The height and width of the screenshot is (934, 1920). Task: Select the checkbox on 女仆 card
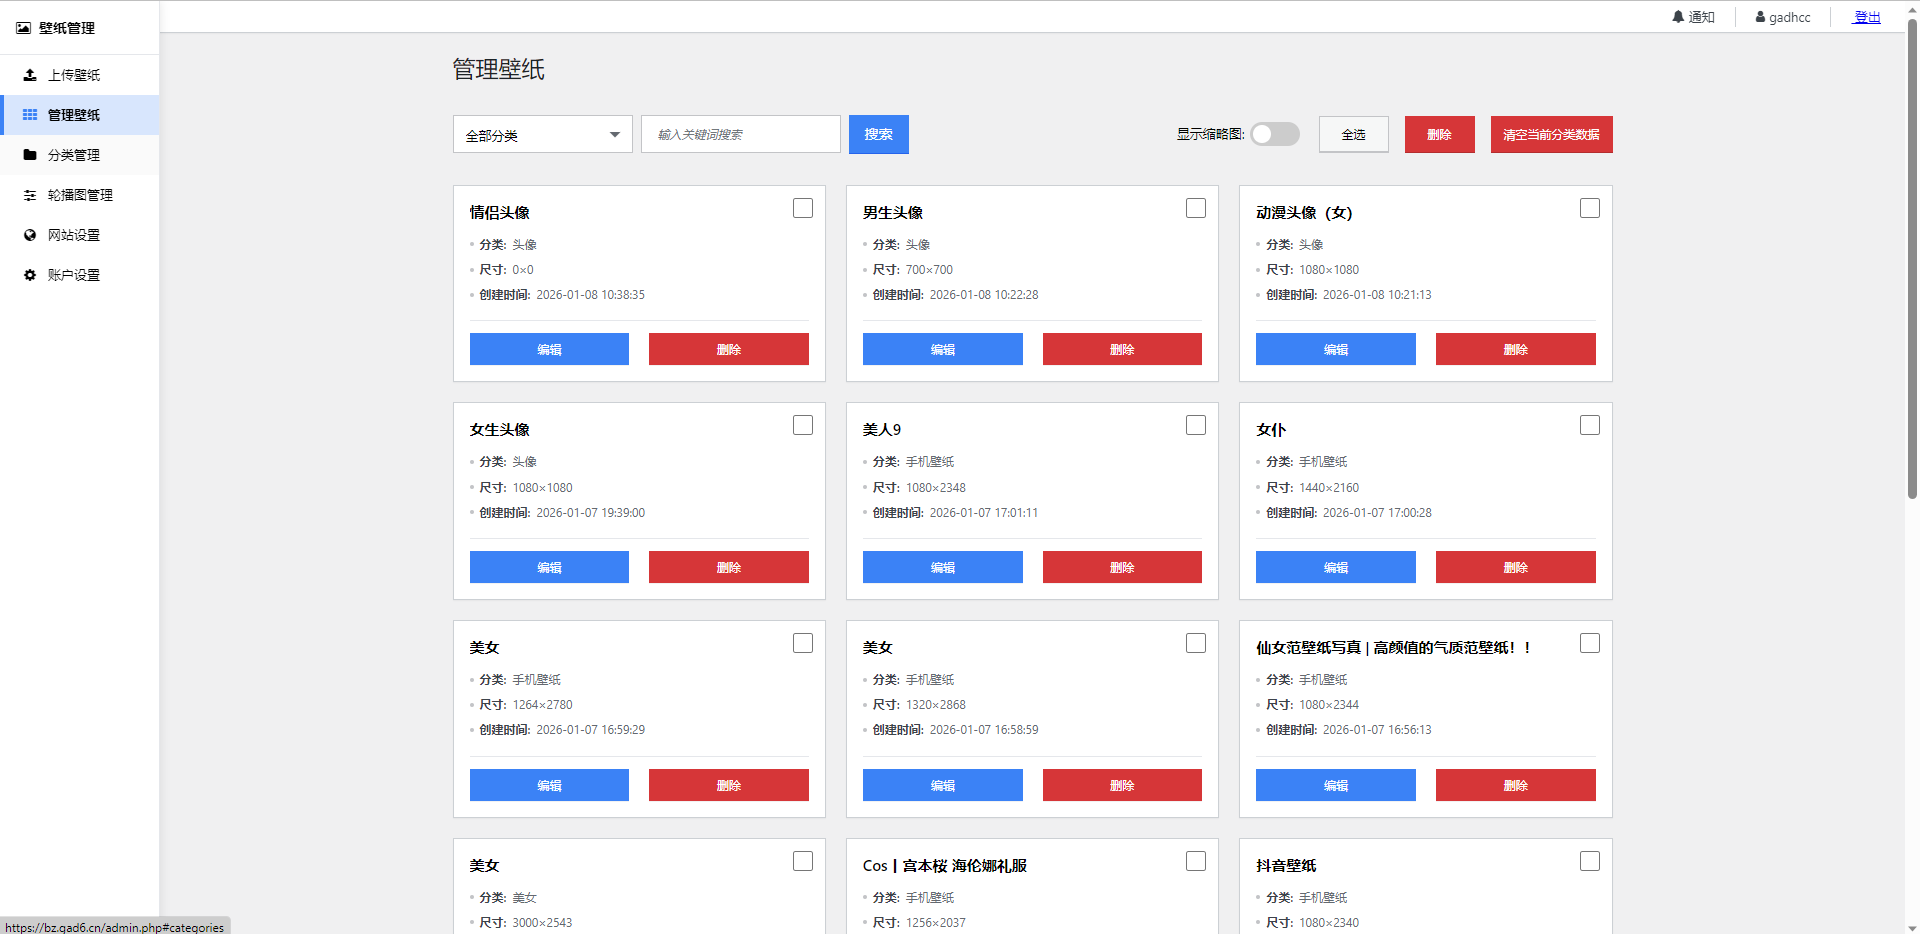point(1590,426)
